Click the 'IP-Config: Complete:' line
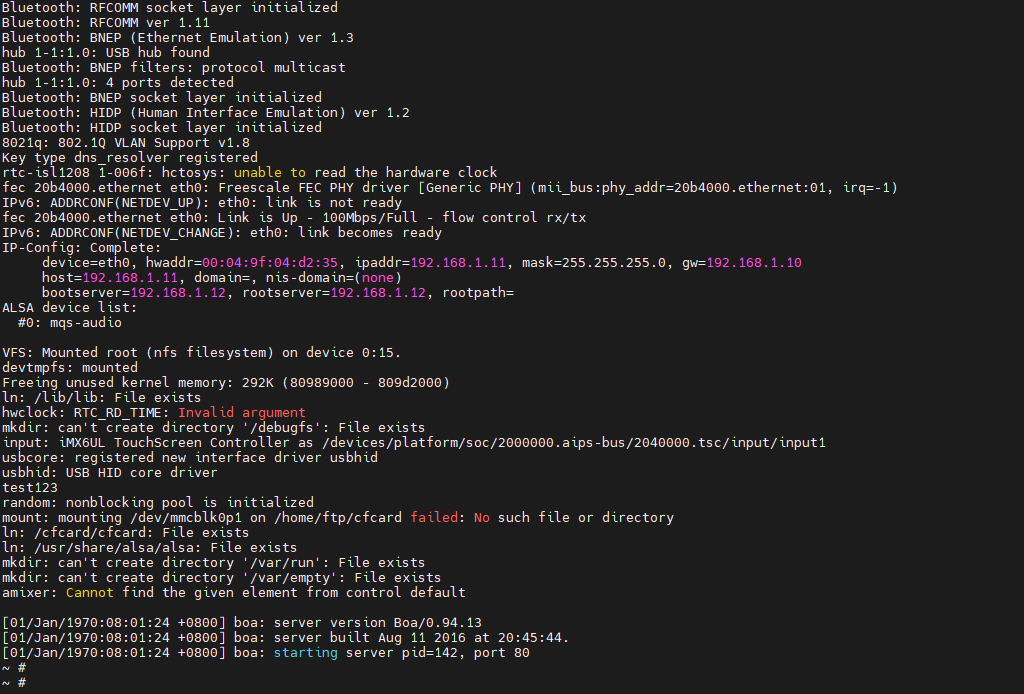 (x=82, y=247)
